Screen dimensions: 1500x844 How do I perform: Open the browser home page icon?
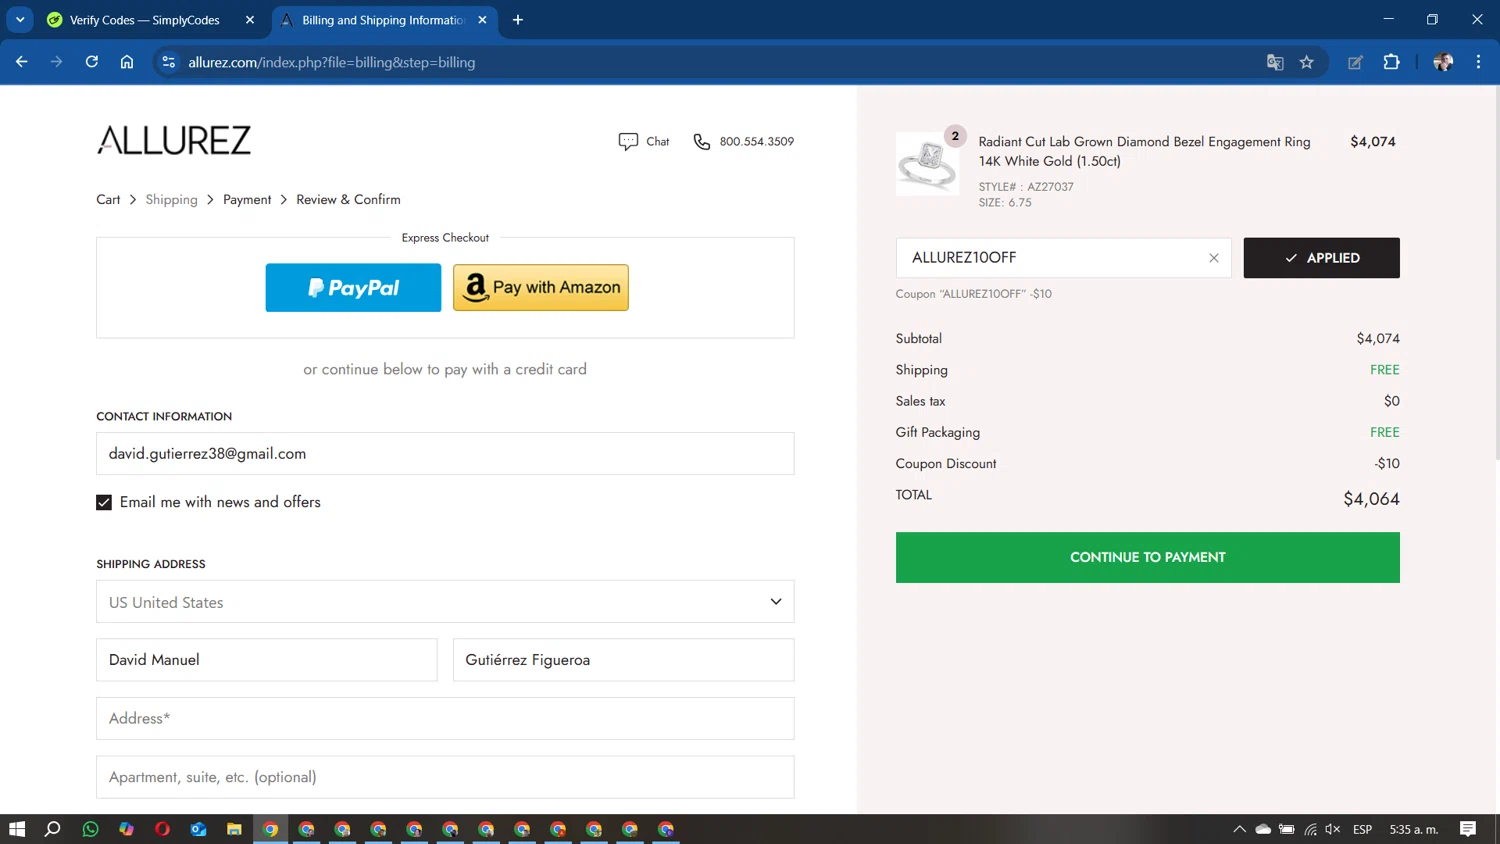click(x=127, y=62)
